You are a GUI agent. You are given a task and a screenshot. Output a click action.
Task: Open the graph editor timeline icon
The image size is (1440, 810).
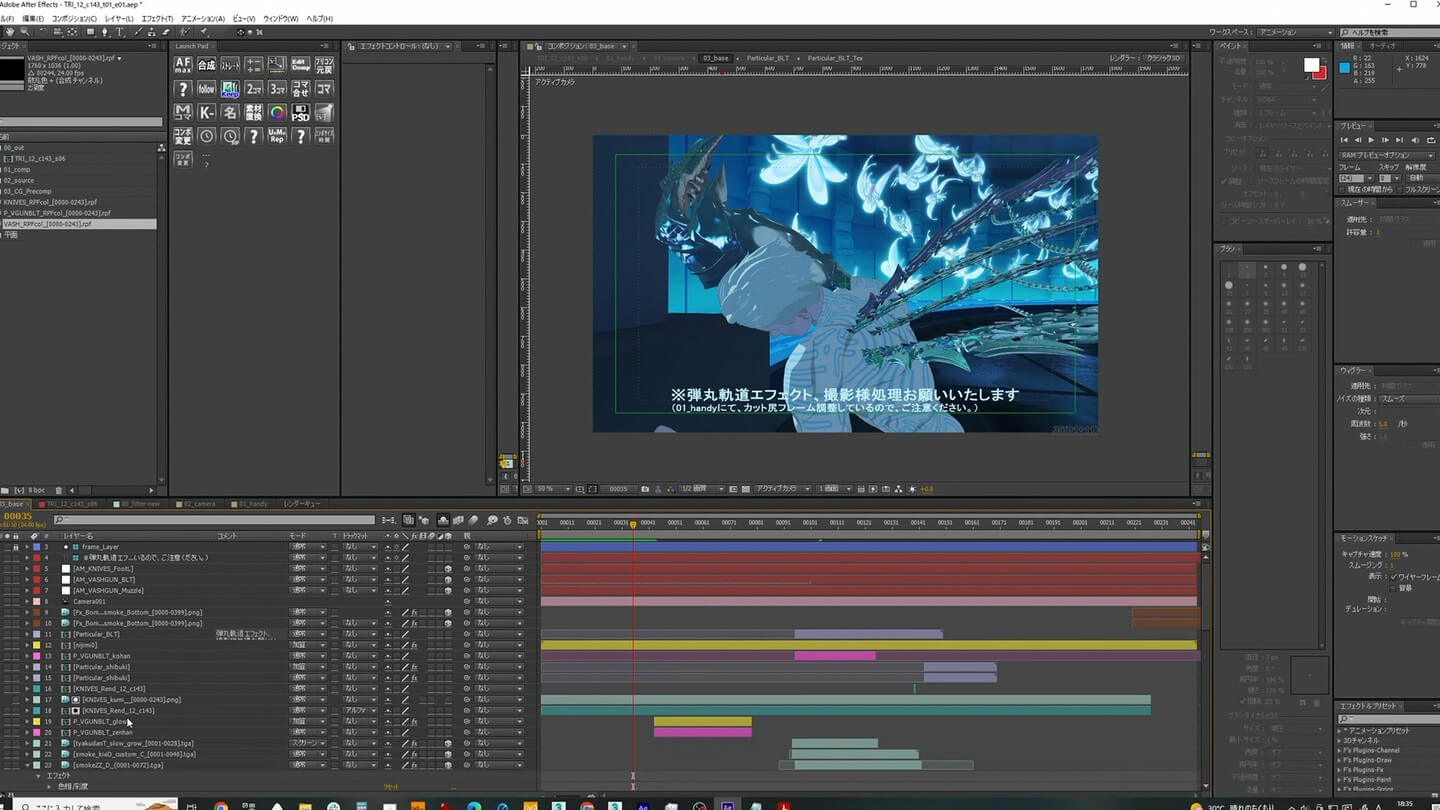[x=522, y=520]
